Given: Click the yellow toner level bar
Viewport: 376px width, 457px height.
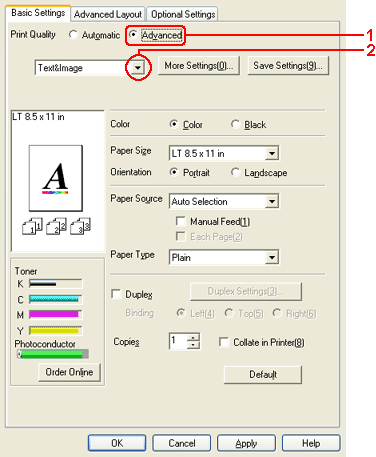Looking at the screenshot, I should tap(55, 330).
